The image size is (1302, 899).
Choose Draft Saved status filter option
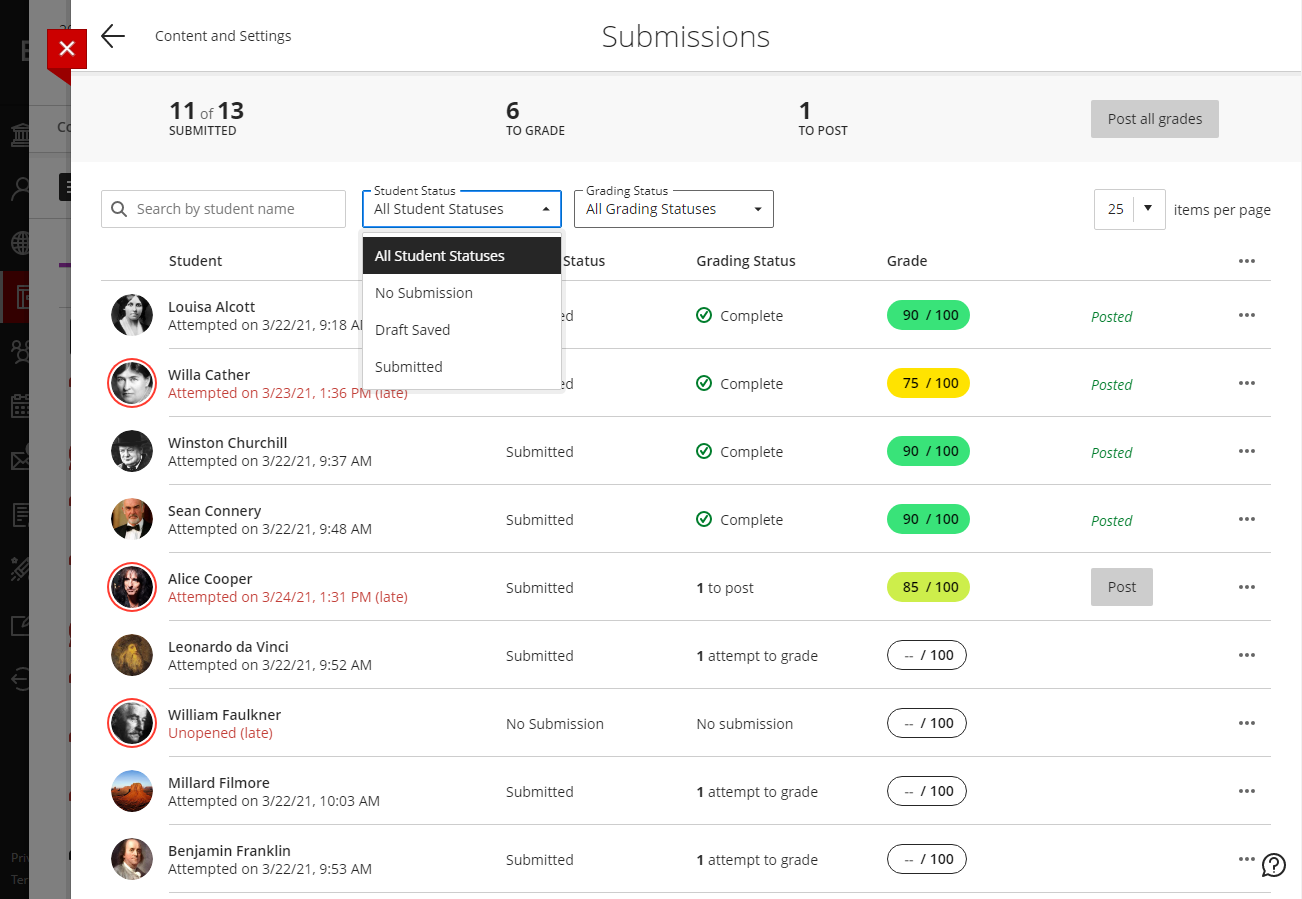[x=412, y=330]
